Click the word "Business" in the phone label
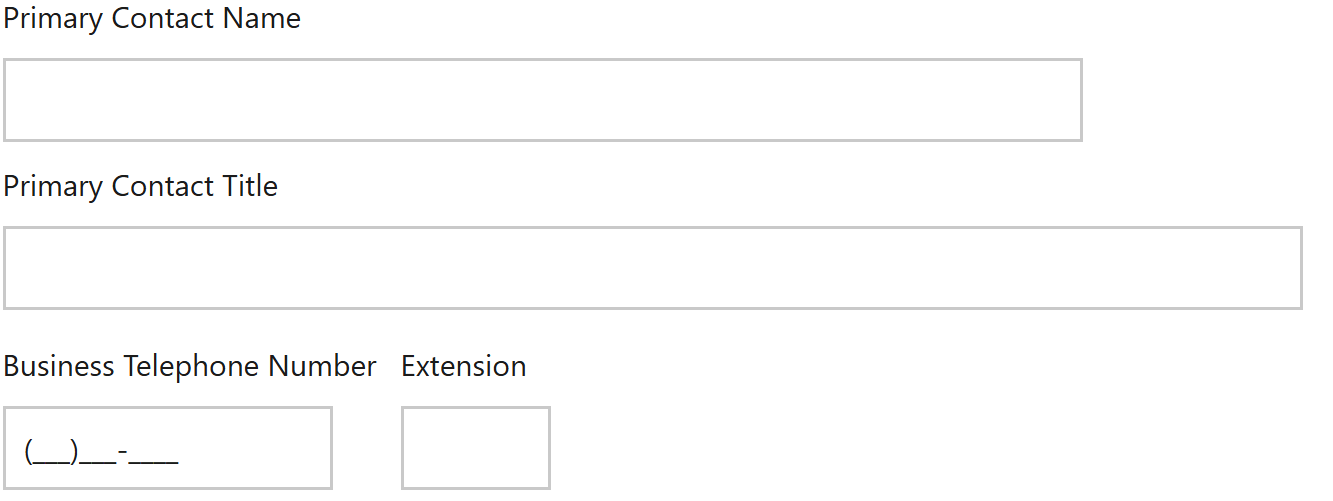The width and height of the screenshot is (1333, 501). tap(59, 367)
